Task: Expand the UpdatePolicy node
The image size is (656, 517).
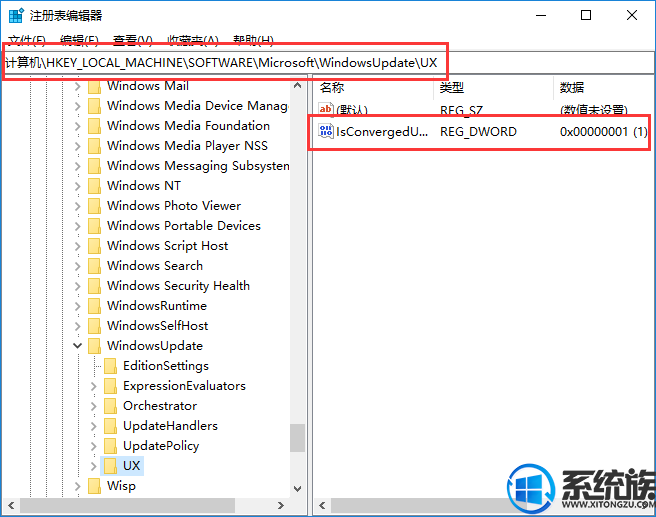Action: pyautogui.click(x=94, y=446)
